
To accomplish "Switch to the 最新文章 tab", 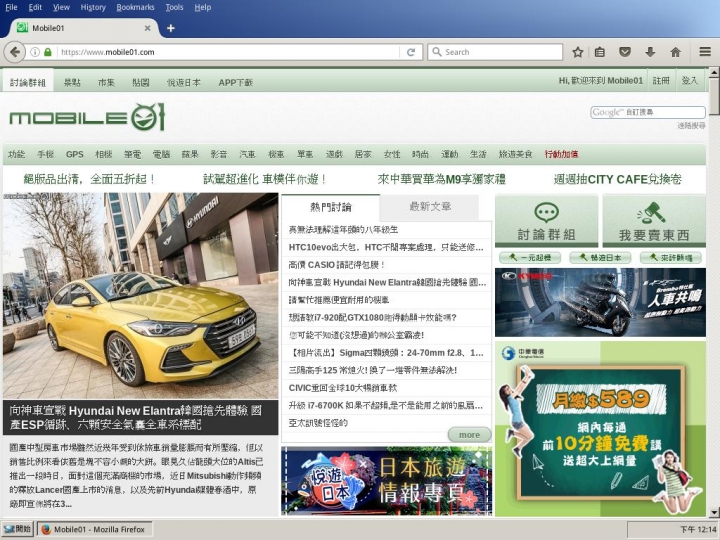I will 430,207.
